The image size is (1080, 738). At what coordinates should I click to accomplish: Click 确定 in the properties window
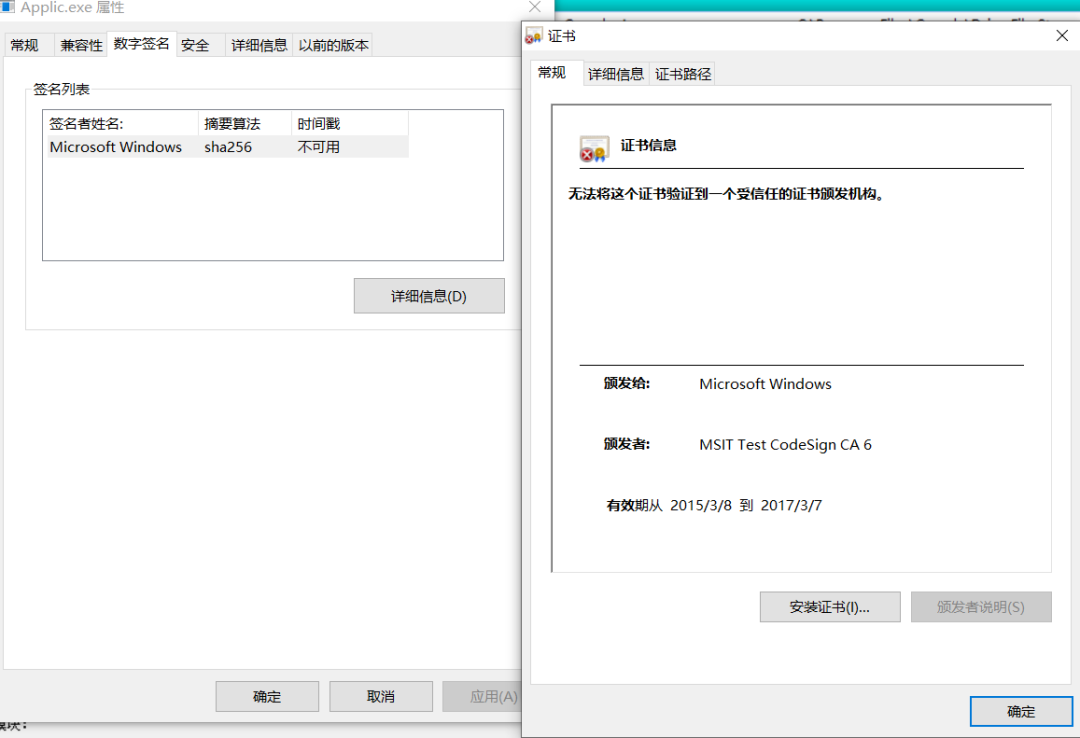click(x=267, y=697)
